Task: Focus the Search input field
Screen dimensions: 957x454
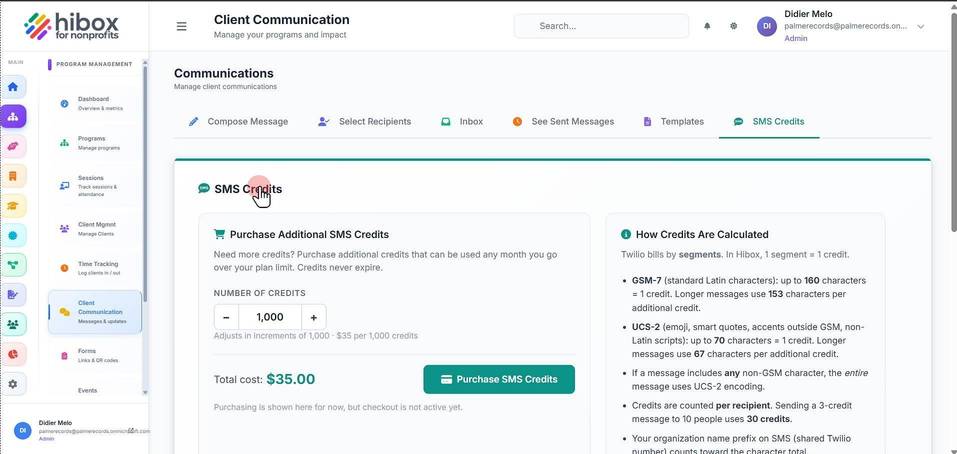Action: coord(601,26)
